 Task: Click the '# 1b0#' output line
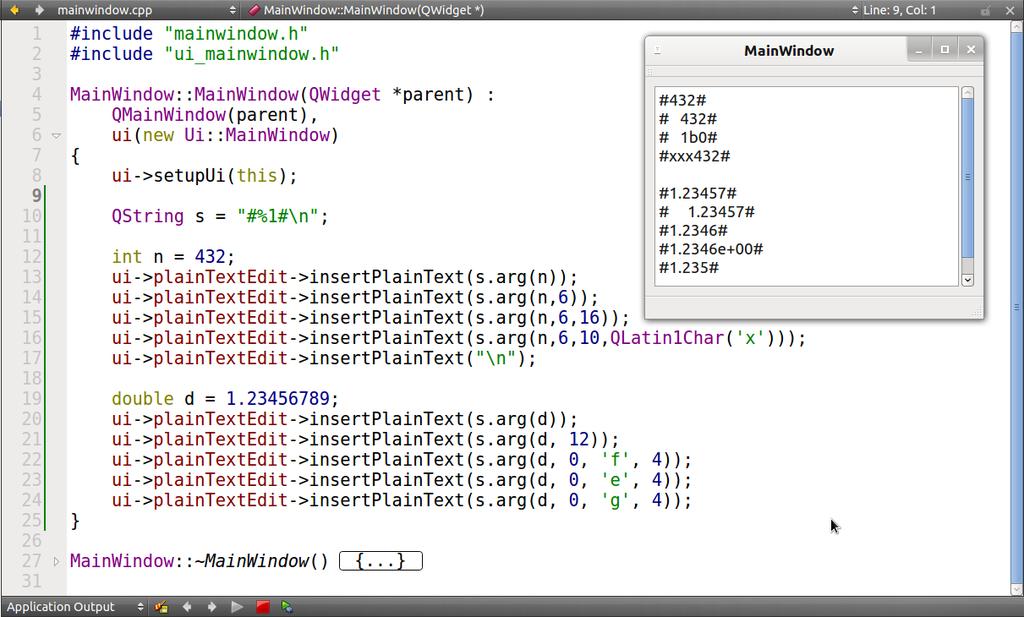tap(688, 138)
